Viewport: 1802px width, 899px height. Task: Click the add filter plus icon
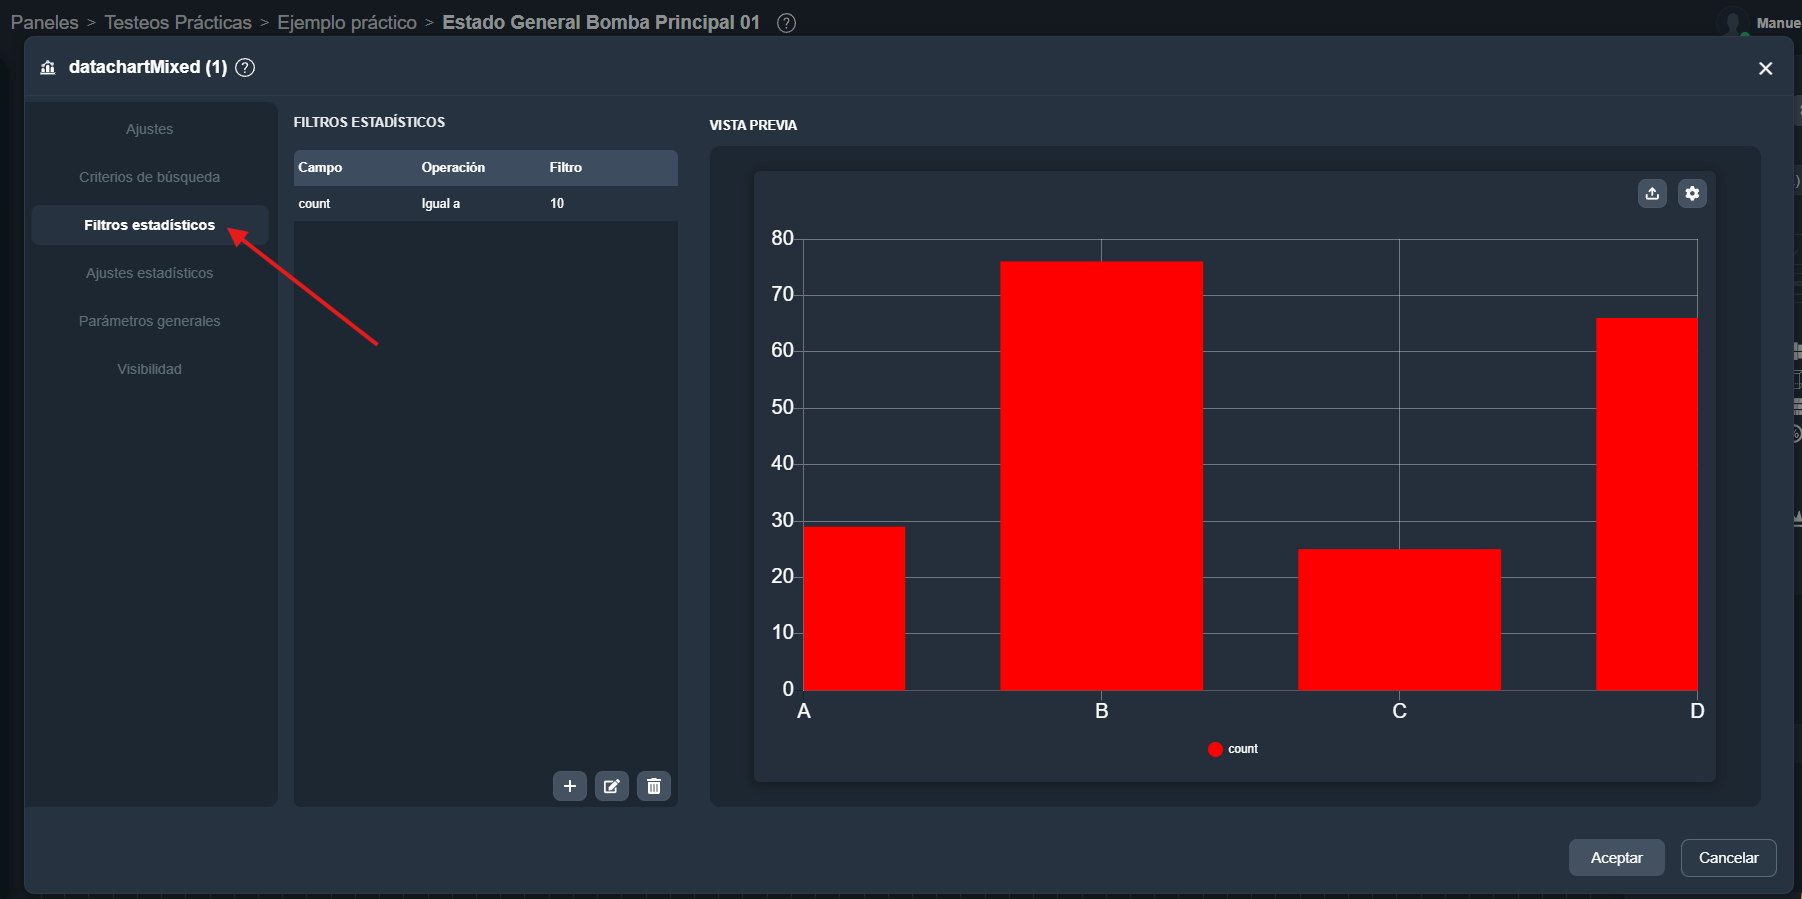[570, 786]
